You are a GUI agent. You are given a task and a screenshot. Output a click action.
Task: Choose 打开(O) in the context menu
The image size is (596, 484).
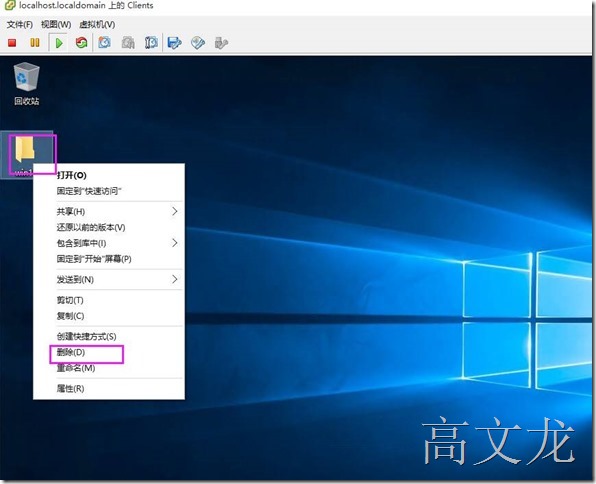click(x=109, y=175)
